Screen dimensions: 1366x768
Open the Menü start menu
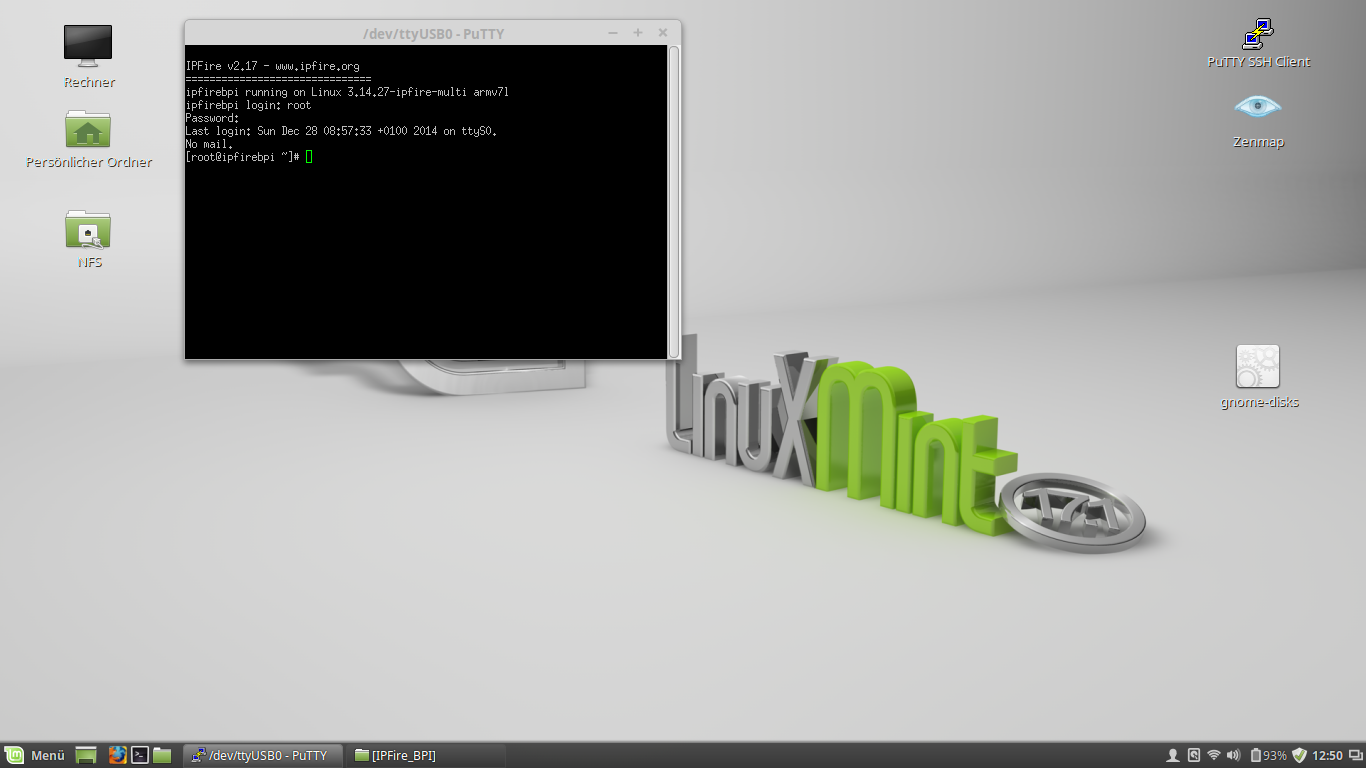pyautogui.click(x=36, y=755)
